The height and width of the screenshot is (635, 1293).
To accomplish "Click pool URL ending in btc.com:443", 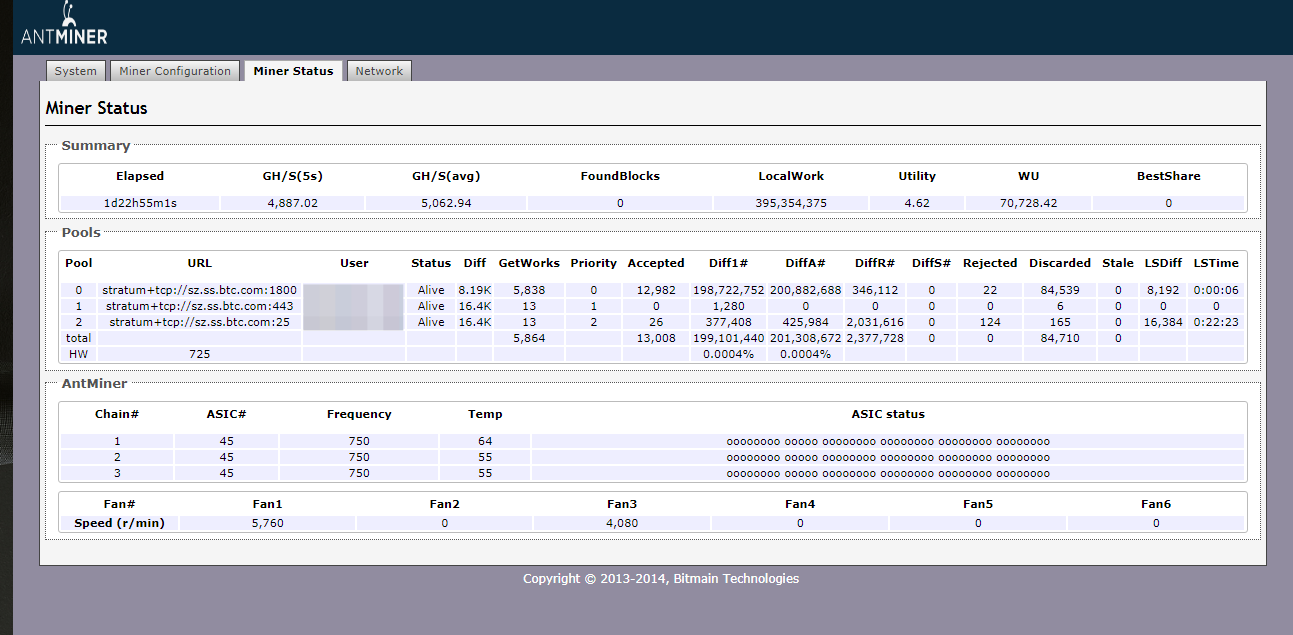I will pos(199,306).
